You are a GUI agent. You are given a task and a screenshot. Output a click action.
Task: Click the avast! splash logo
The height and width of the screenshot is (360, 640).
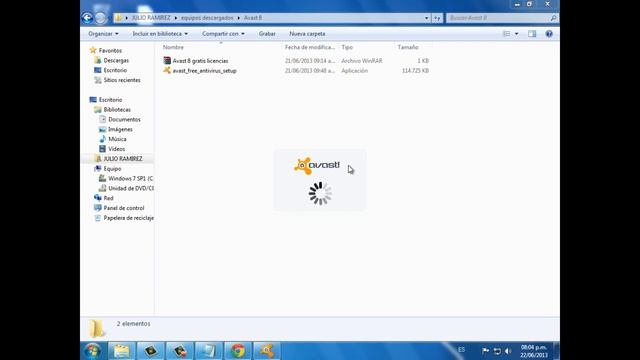(317, 166)
